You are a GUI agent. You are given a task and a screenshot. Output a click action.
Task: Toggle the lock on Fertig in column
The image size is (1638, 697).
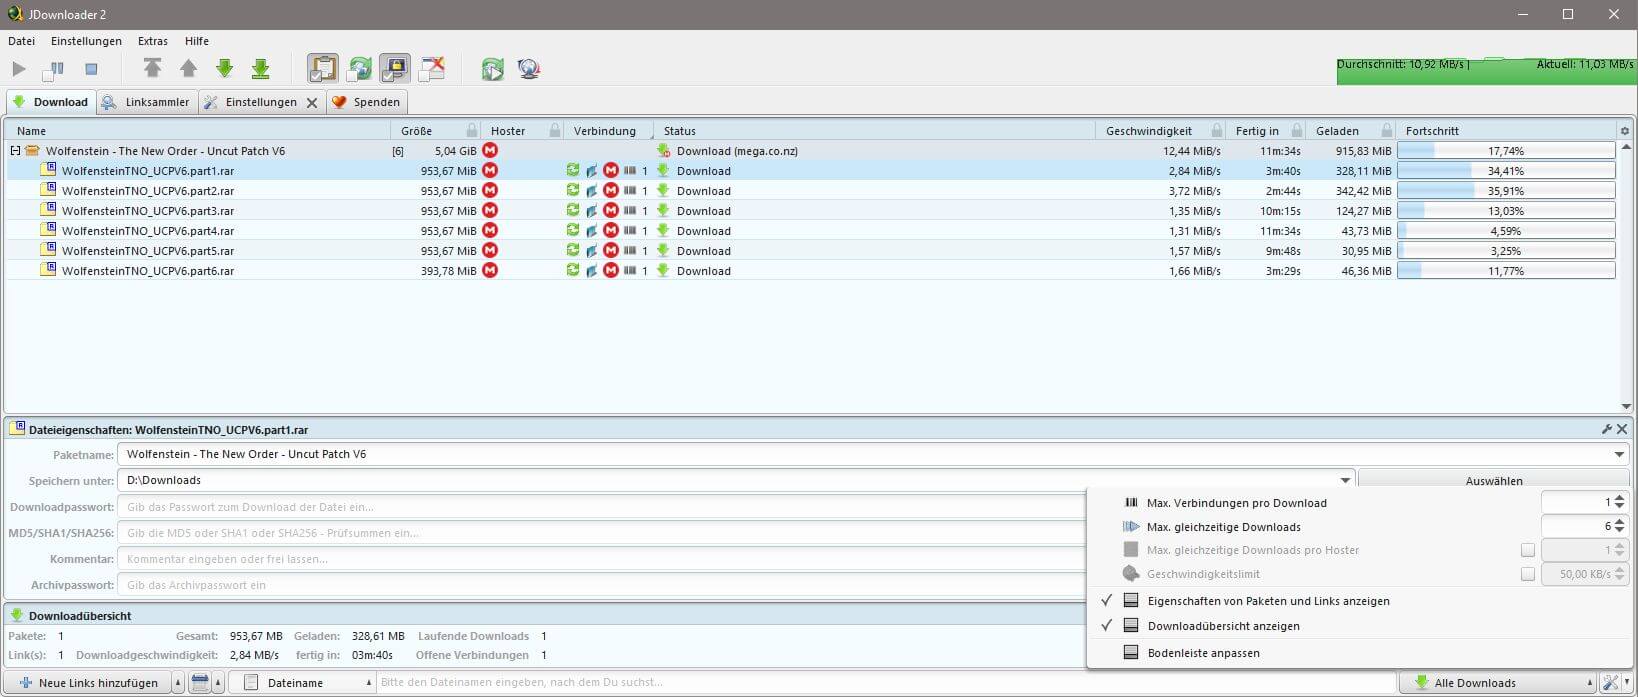[1296, 131]
